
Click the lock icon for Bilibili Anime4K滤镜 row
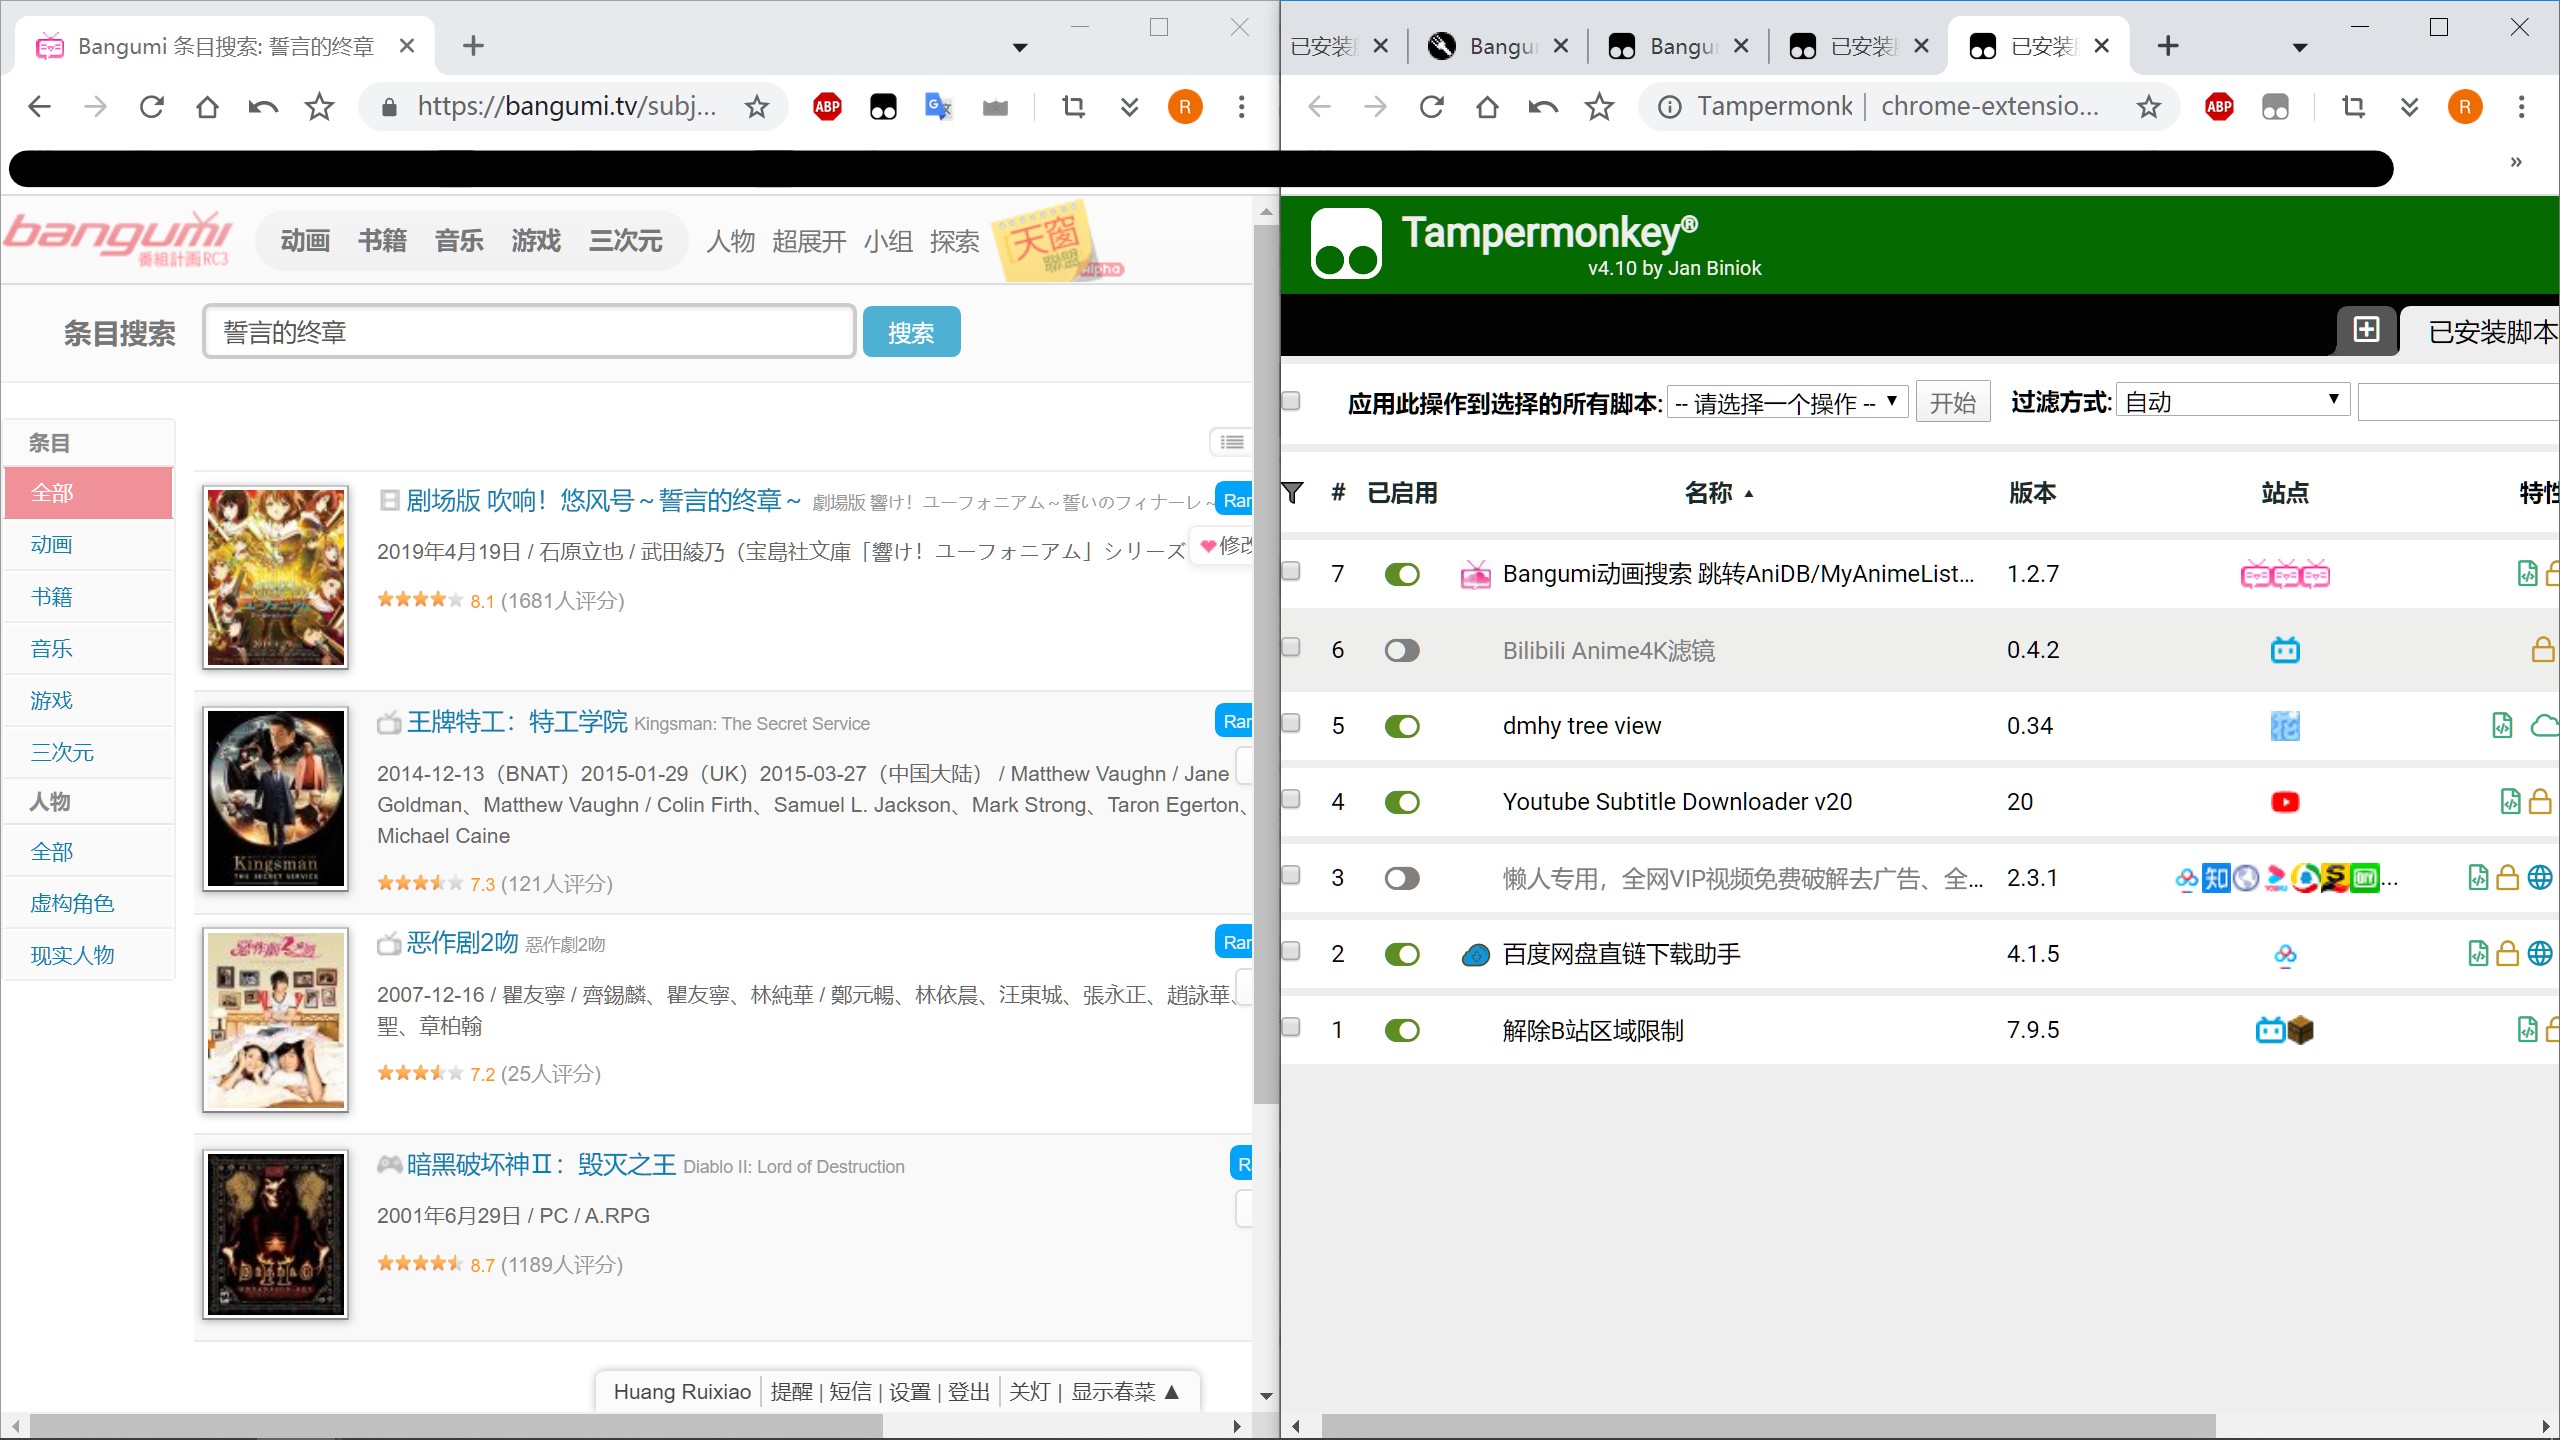point(2542,650)
